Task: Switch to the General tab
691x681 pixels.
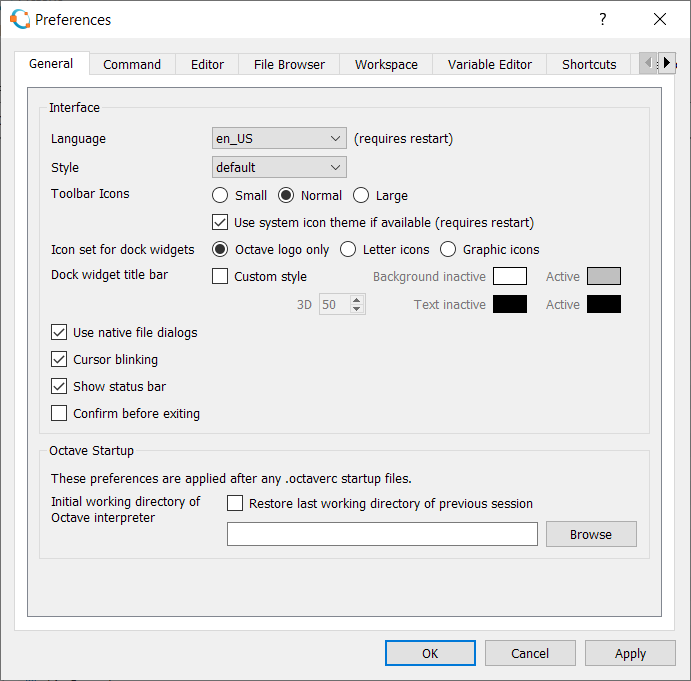Action: click(51, 64)
